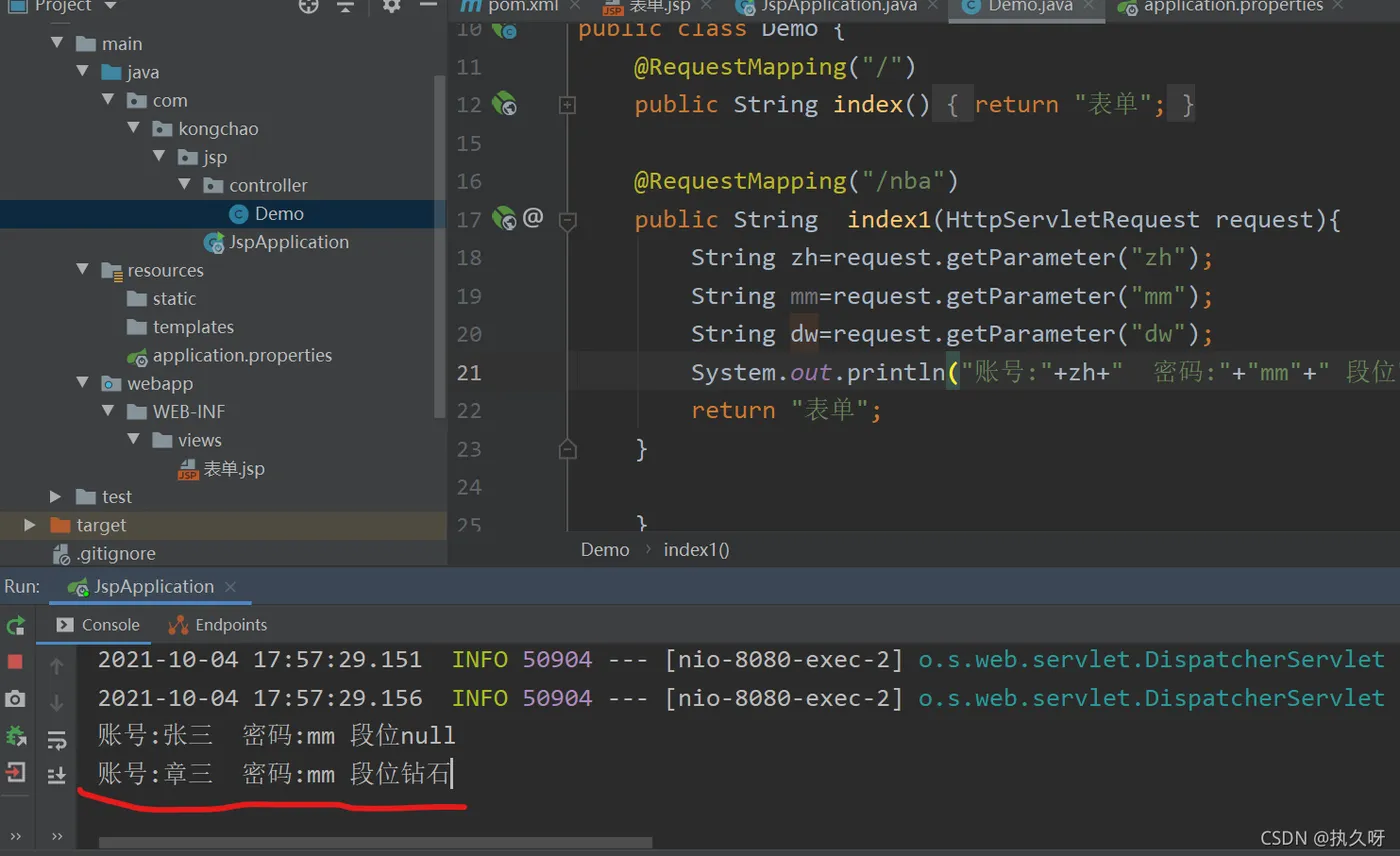Click the Collapse All icon in Project panel
This screenshot has height=856, width=1400.
[x=346, y=6]
